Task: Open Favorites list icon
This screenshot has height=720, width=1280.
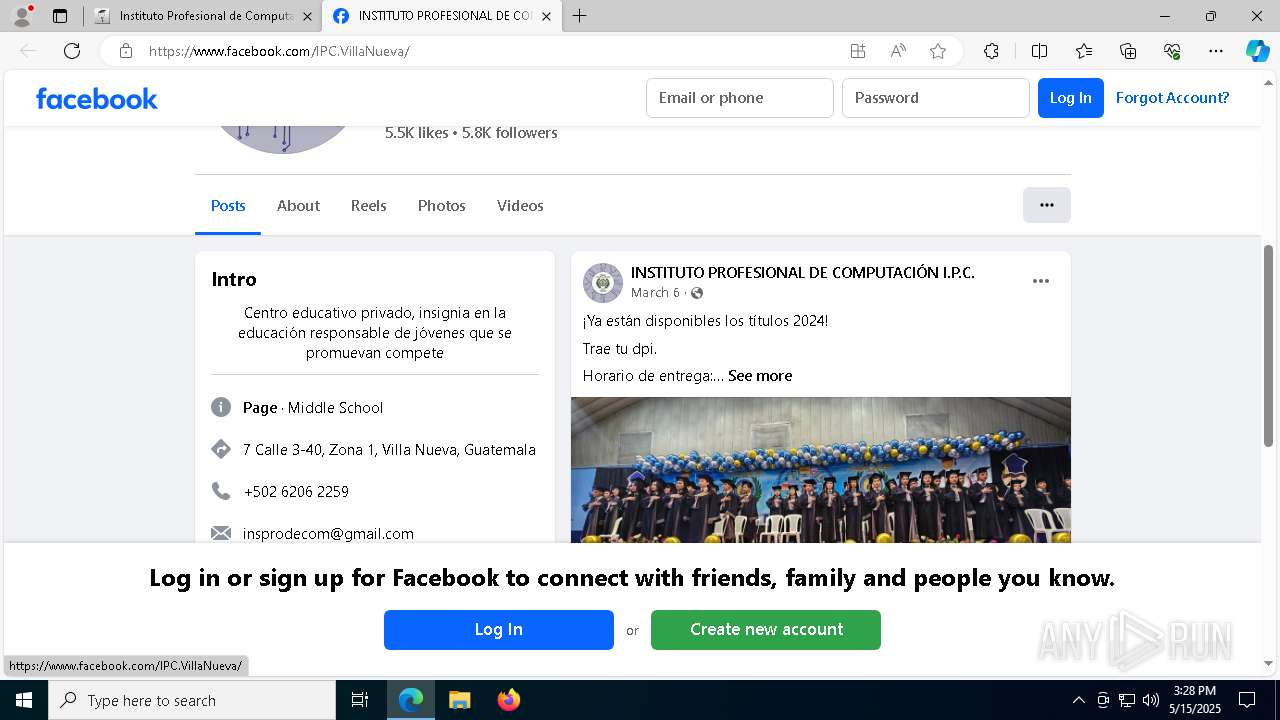Action: (x=1084, y=51)
